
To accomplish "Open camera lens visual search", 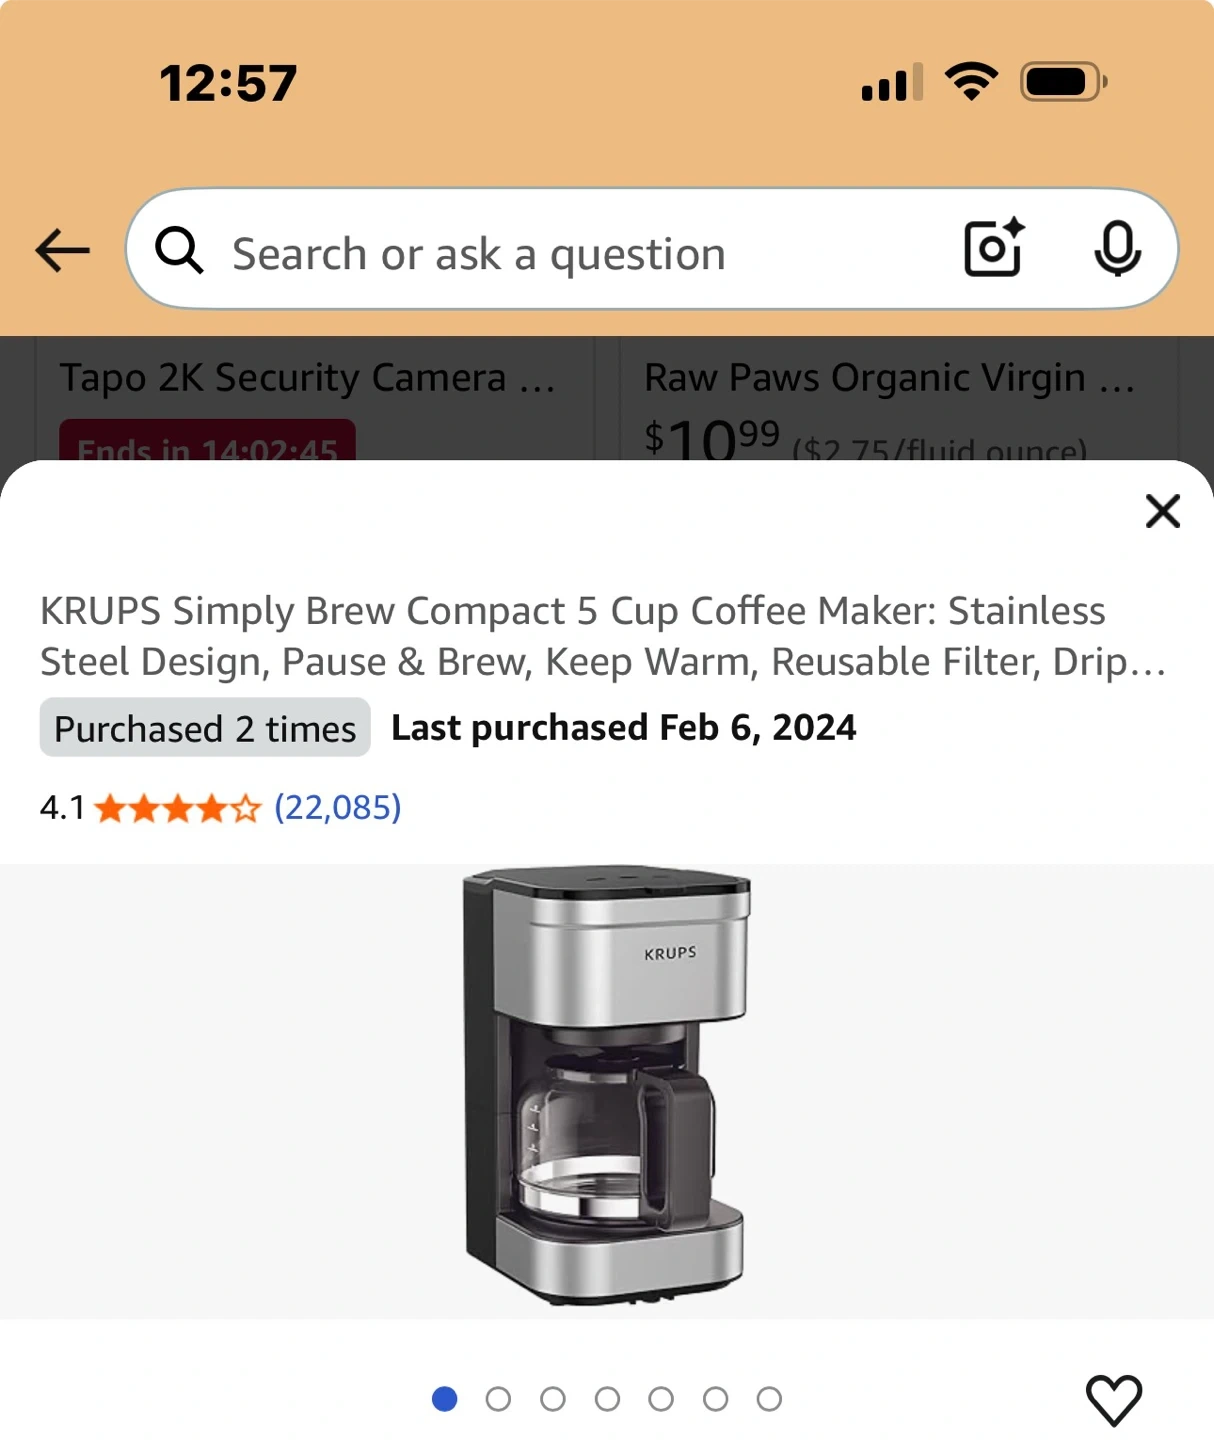I will (x=994, y=248).
